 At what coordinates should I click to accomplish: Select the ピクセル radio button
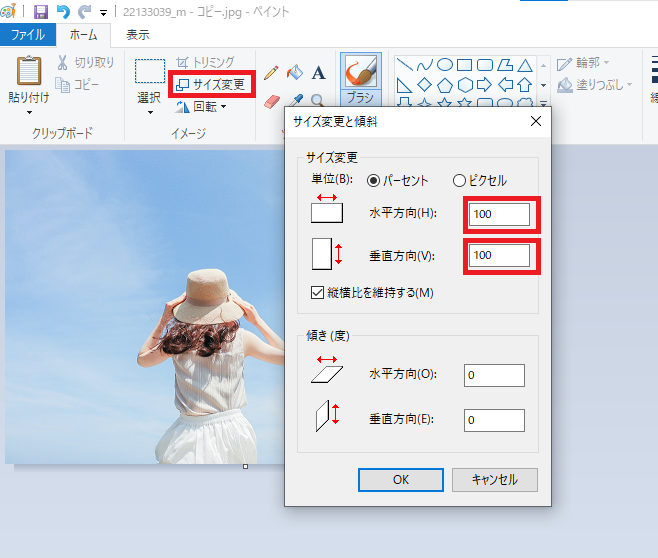coord(460,181)
